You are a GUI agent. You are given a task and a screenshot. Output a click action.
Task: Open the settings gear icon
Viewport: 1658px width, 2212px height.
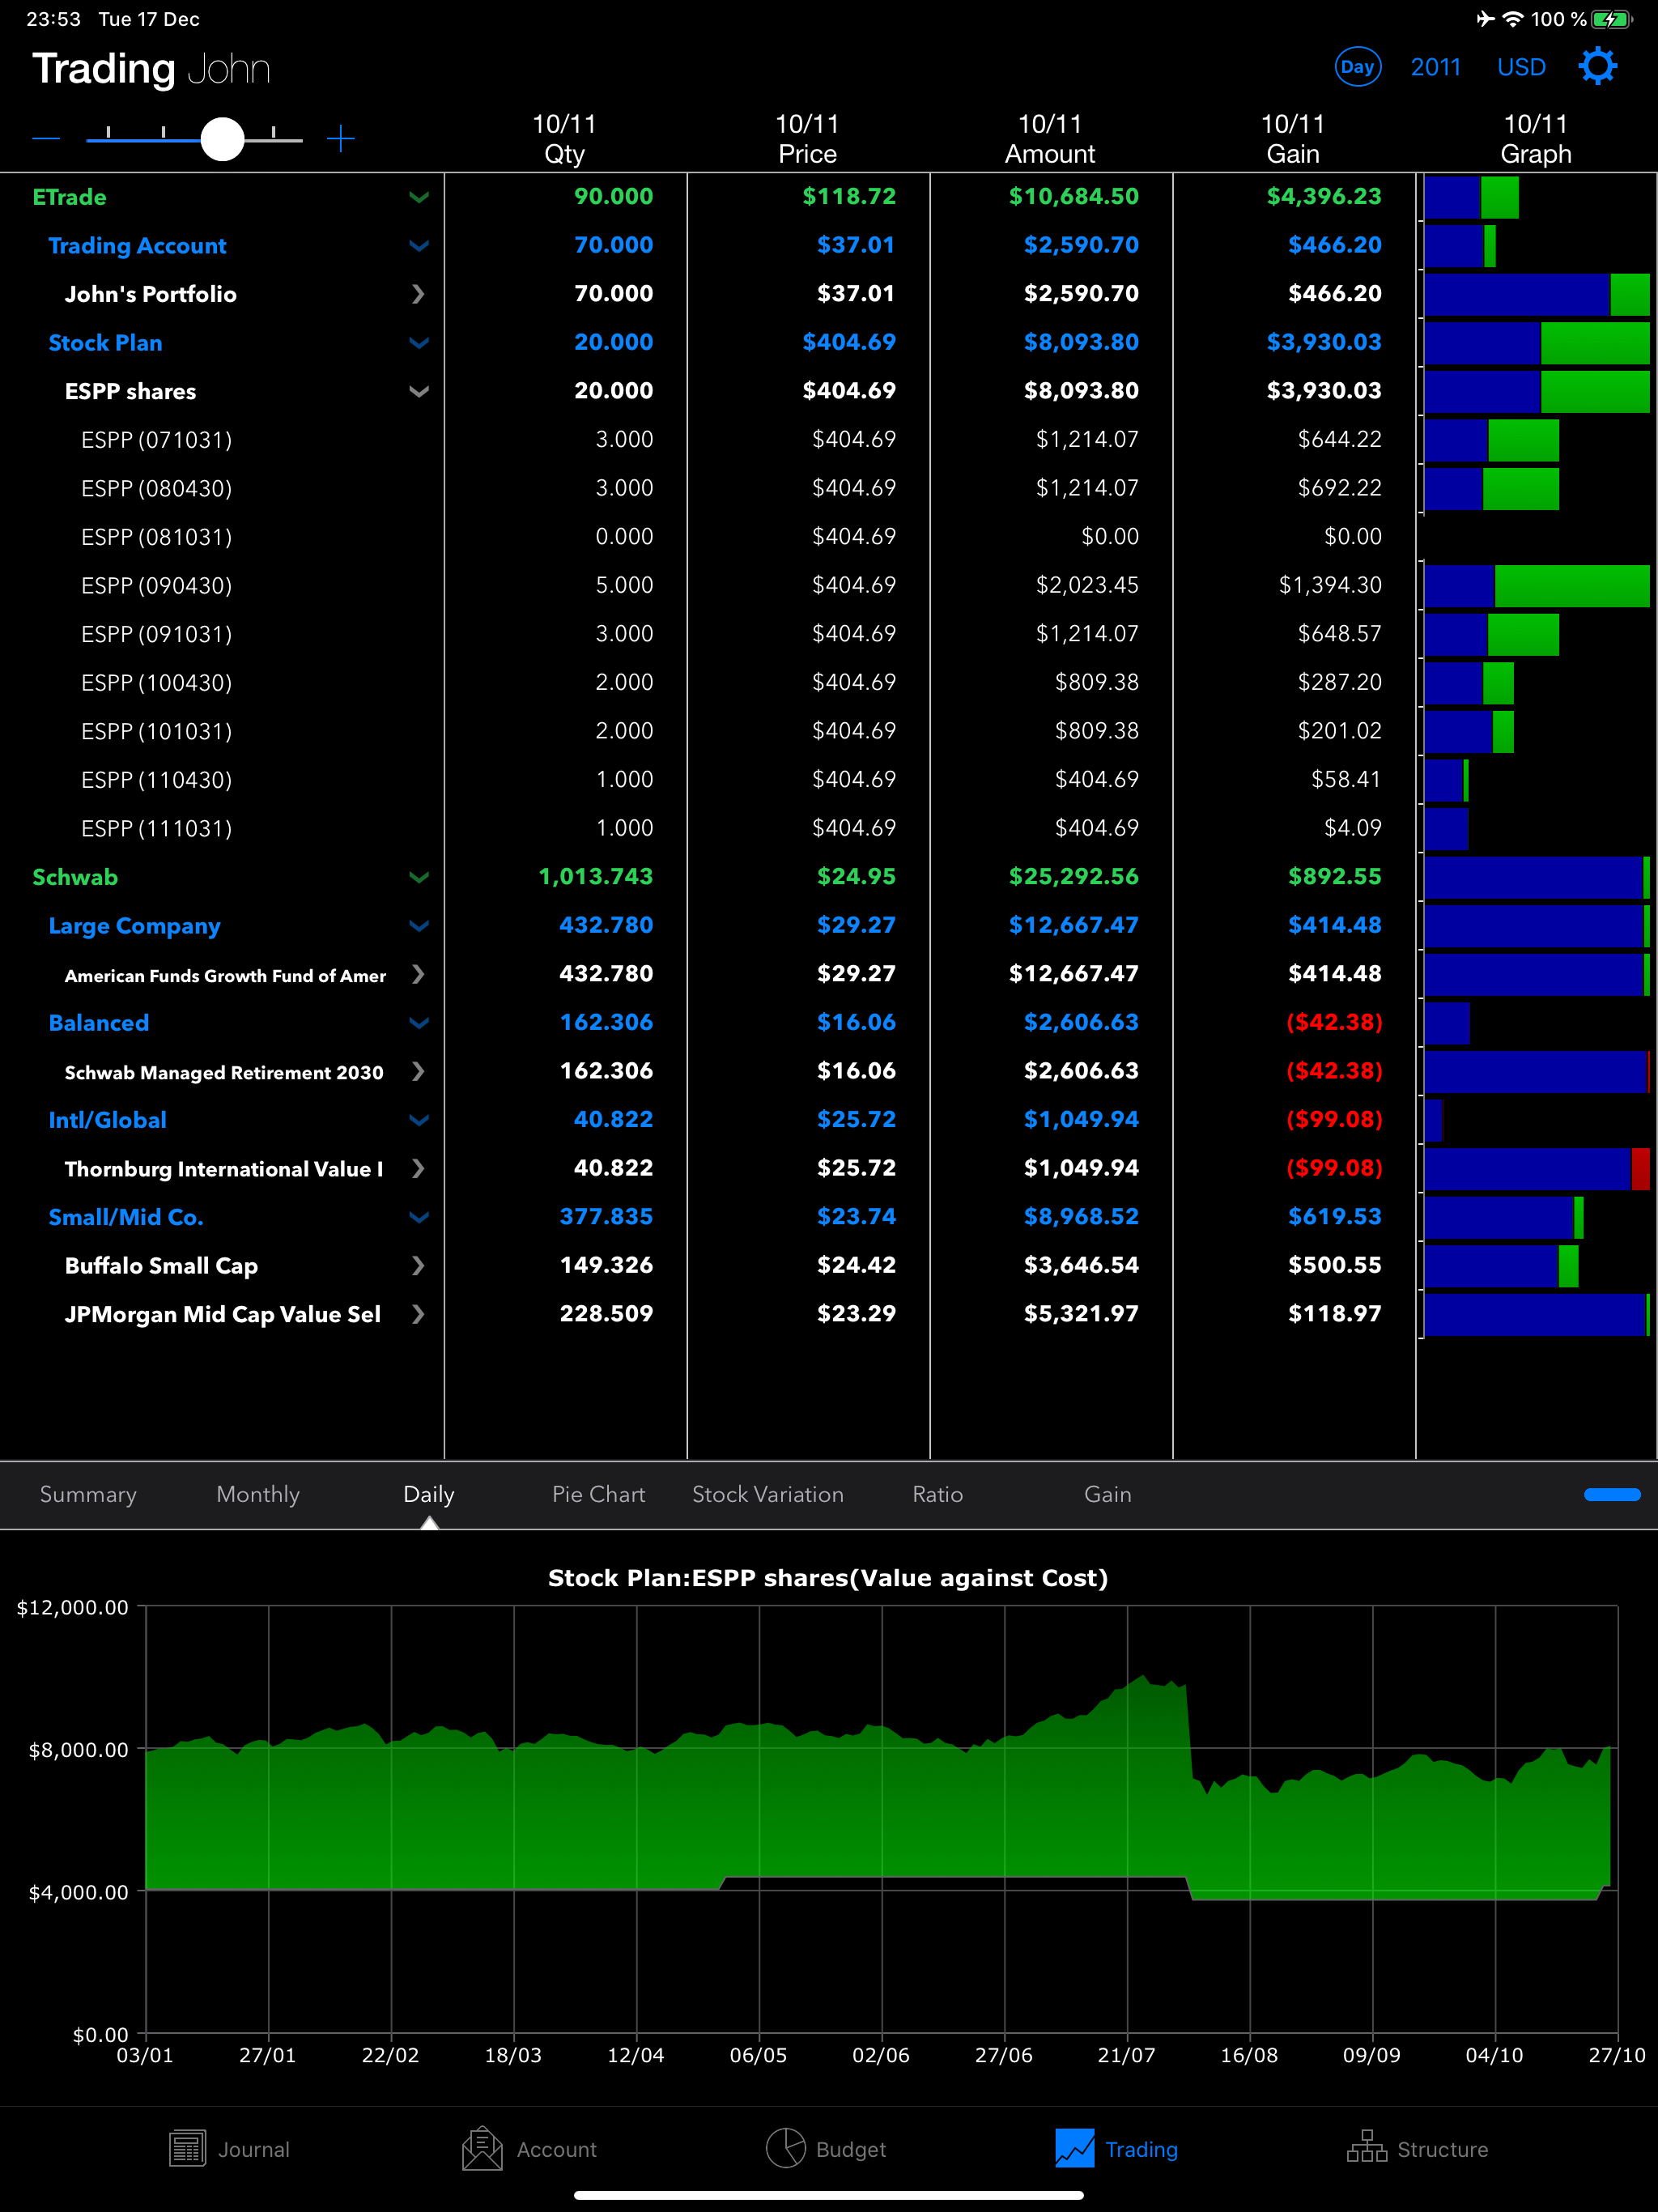click(1597, 67)
